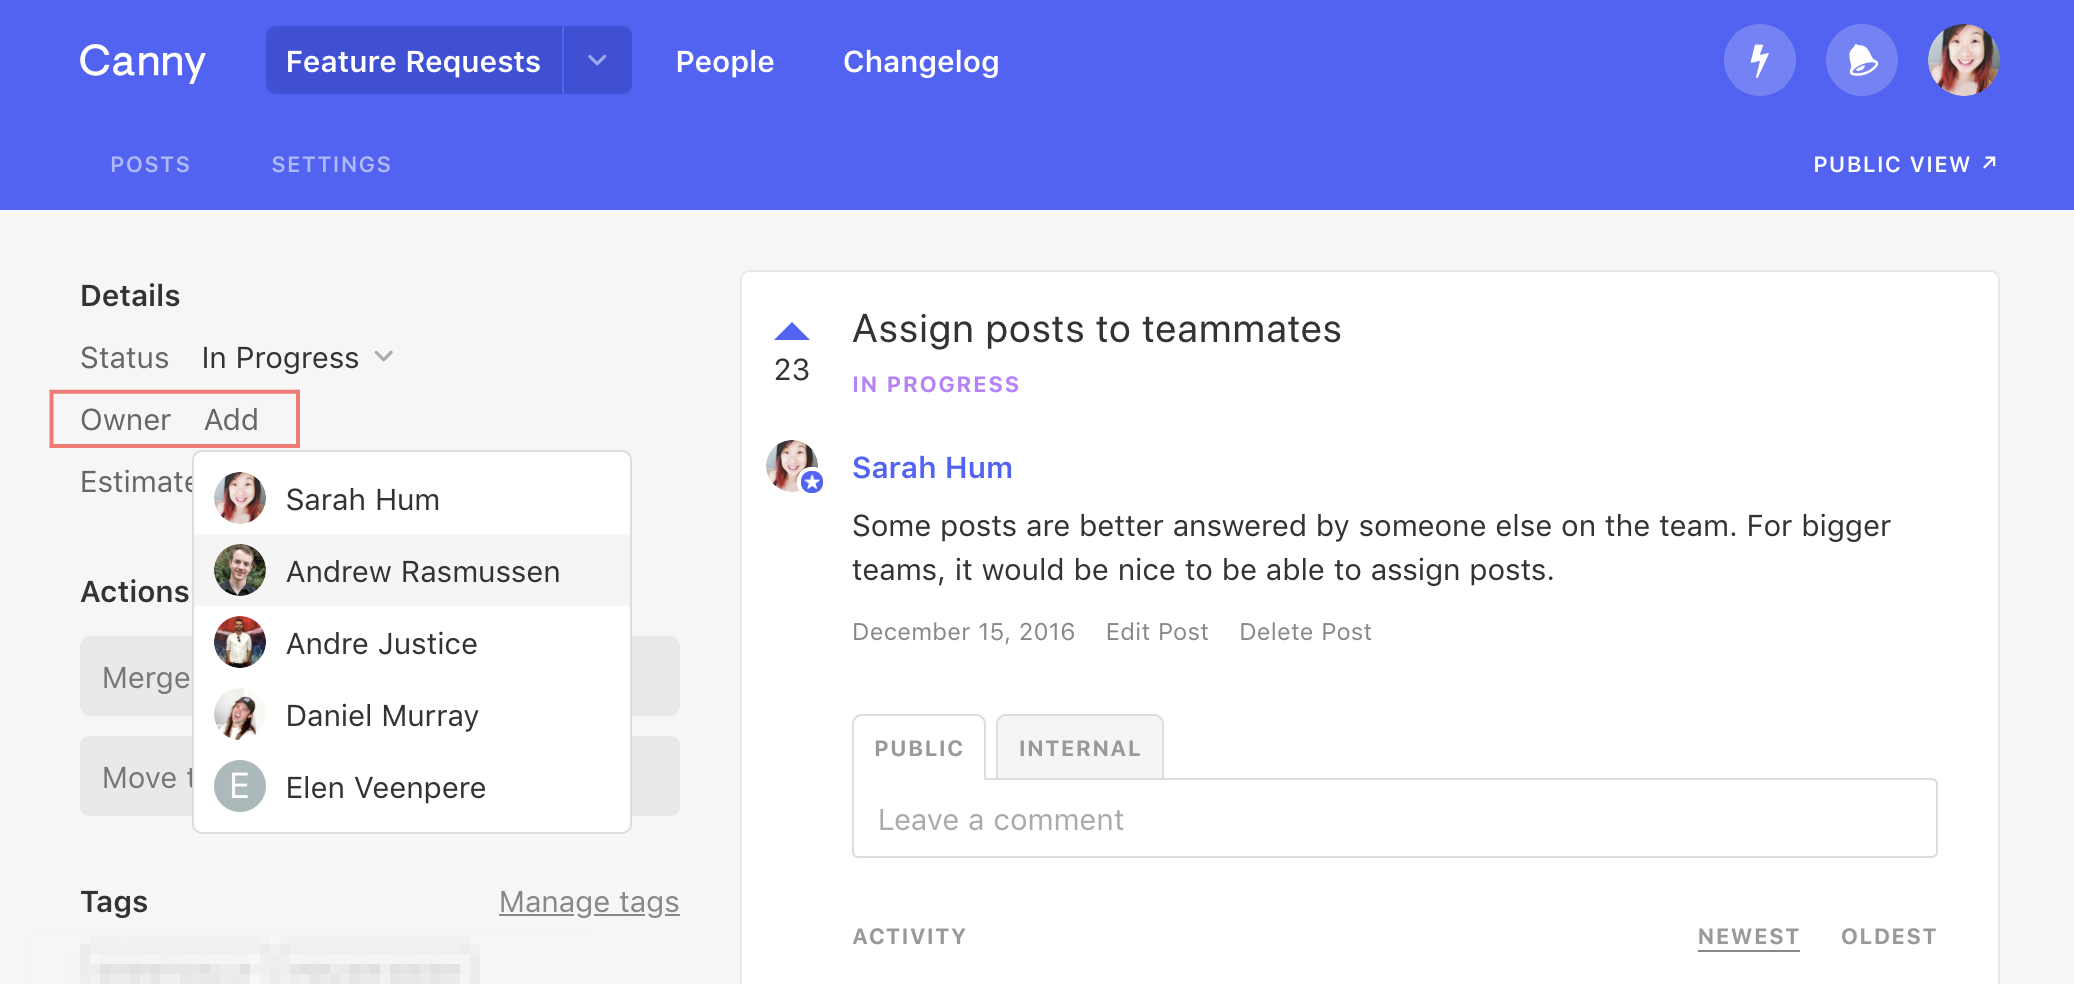The width and height of the screenshot is (2074, 984).
Task: Open the Changelog page
Action: tap(921, 62)
